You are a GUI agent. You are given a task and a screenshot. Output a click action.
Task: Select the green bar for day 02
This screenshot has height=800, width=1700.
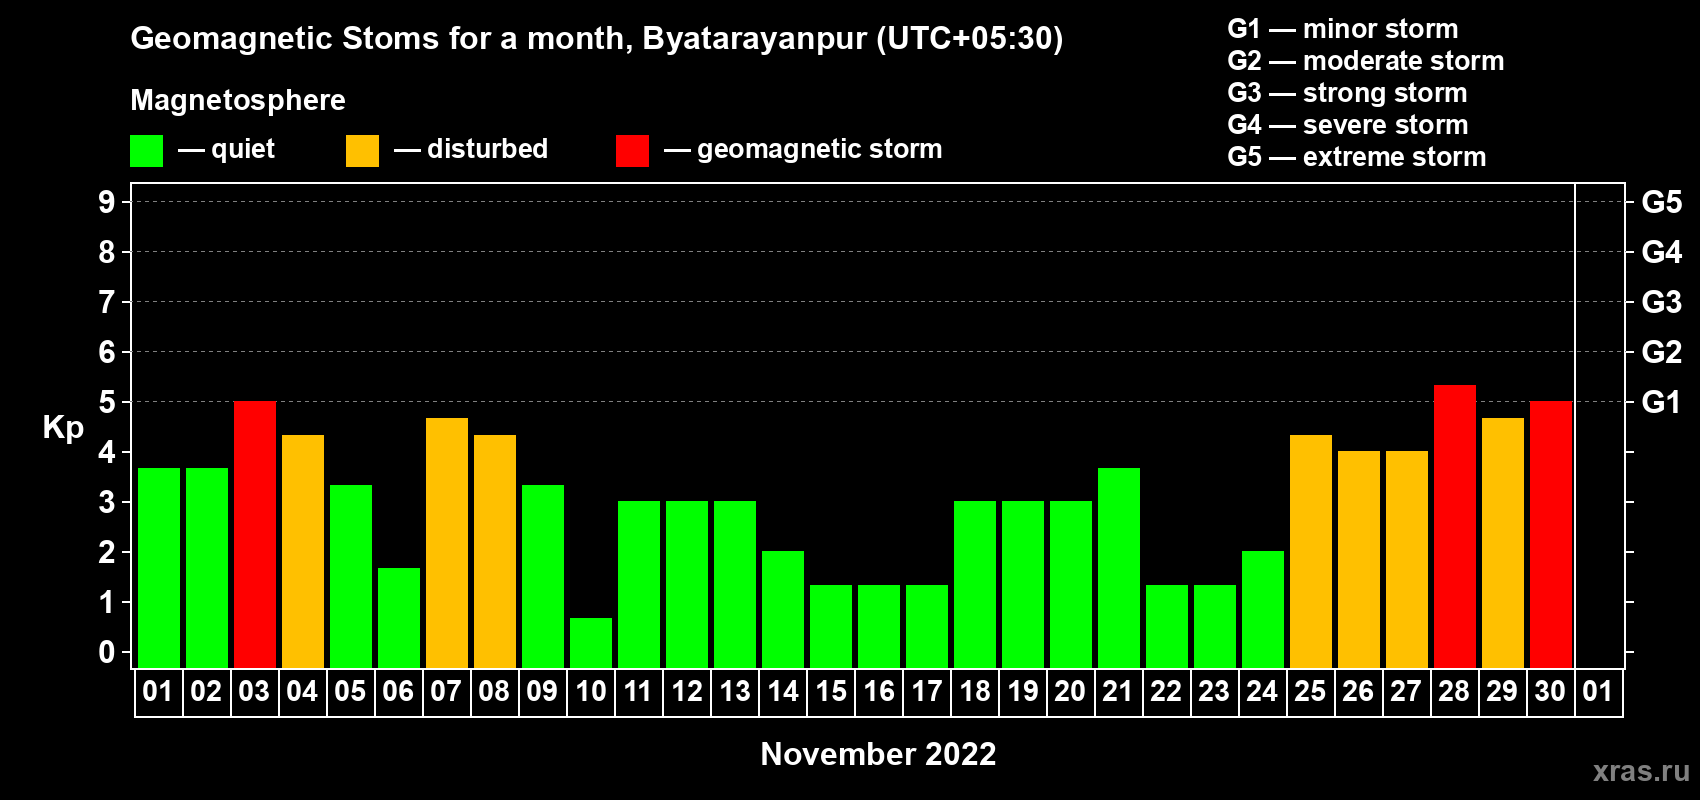click(x=207, y=568)
